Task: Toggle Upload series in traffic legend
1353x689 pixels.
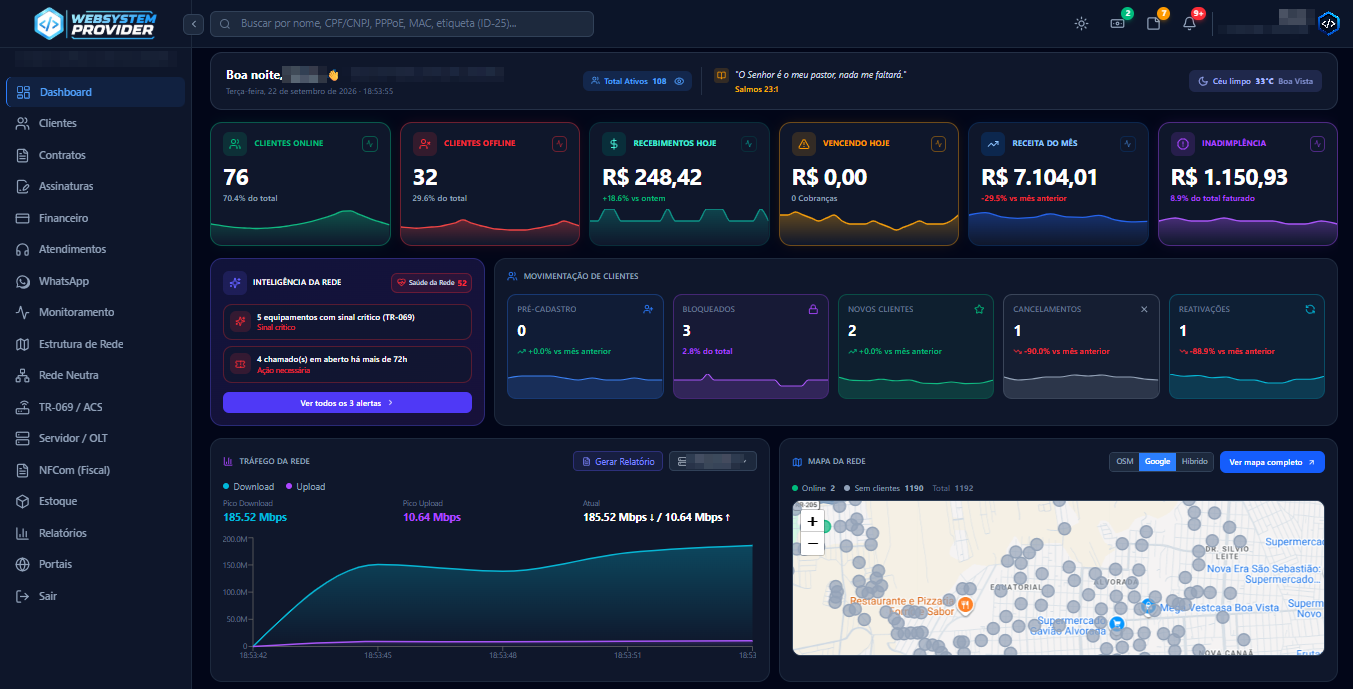Action: tap(305, 486)
